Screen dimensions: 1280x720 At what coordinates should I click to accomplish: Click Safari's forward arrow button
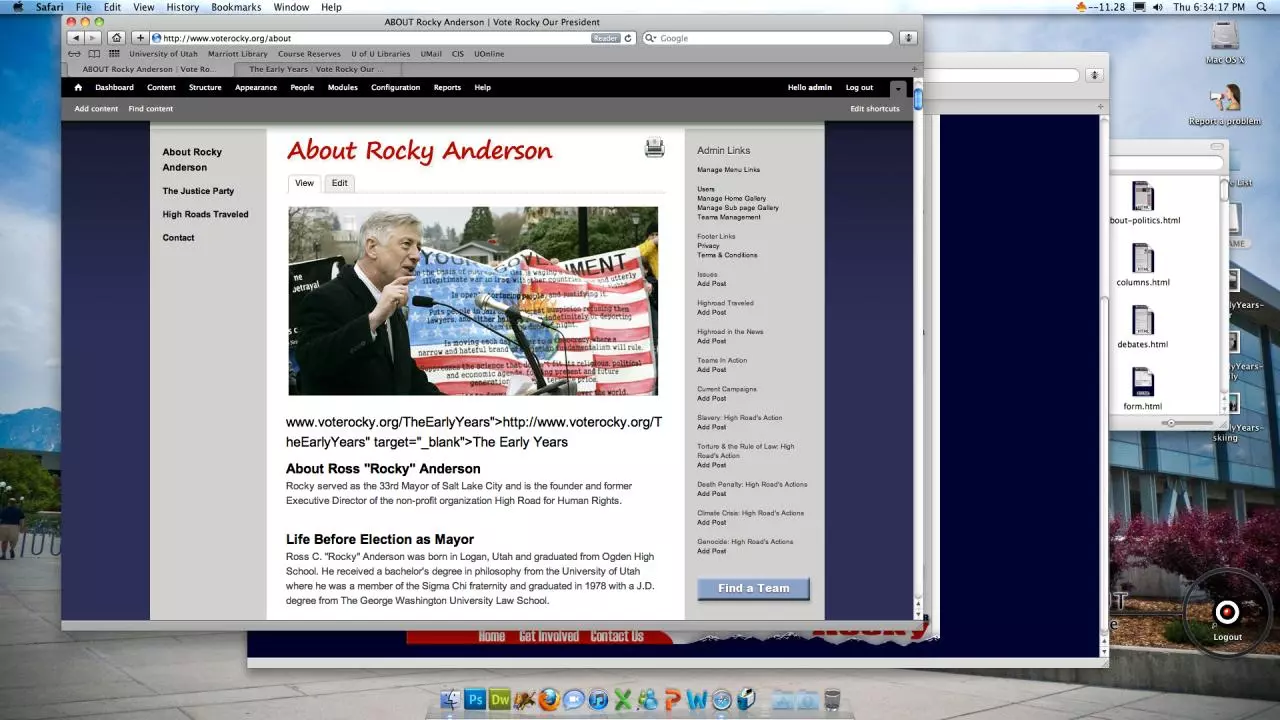click(92, 38)
